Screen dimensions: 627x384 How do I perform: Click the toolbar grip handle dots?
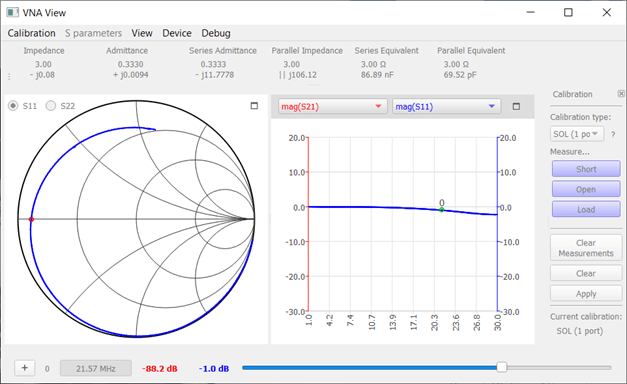[x=9, y=76]
